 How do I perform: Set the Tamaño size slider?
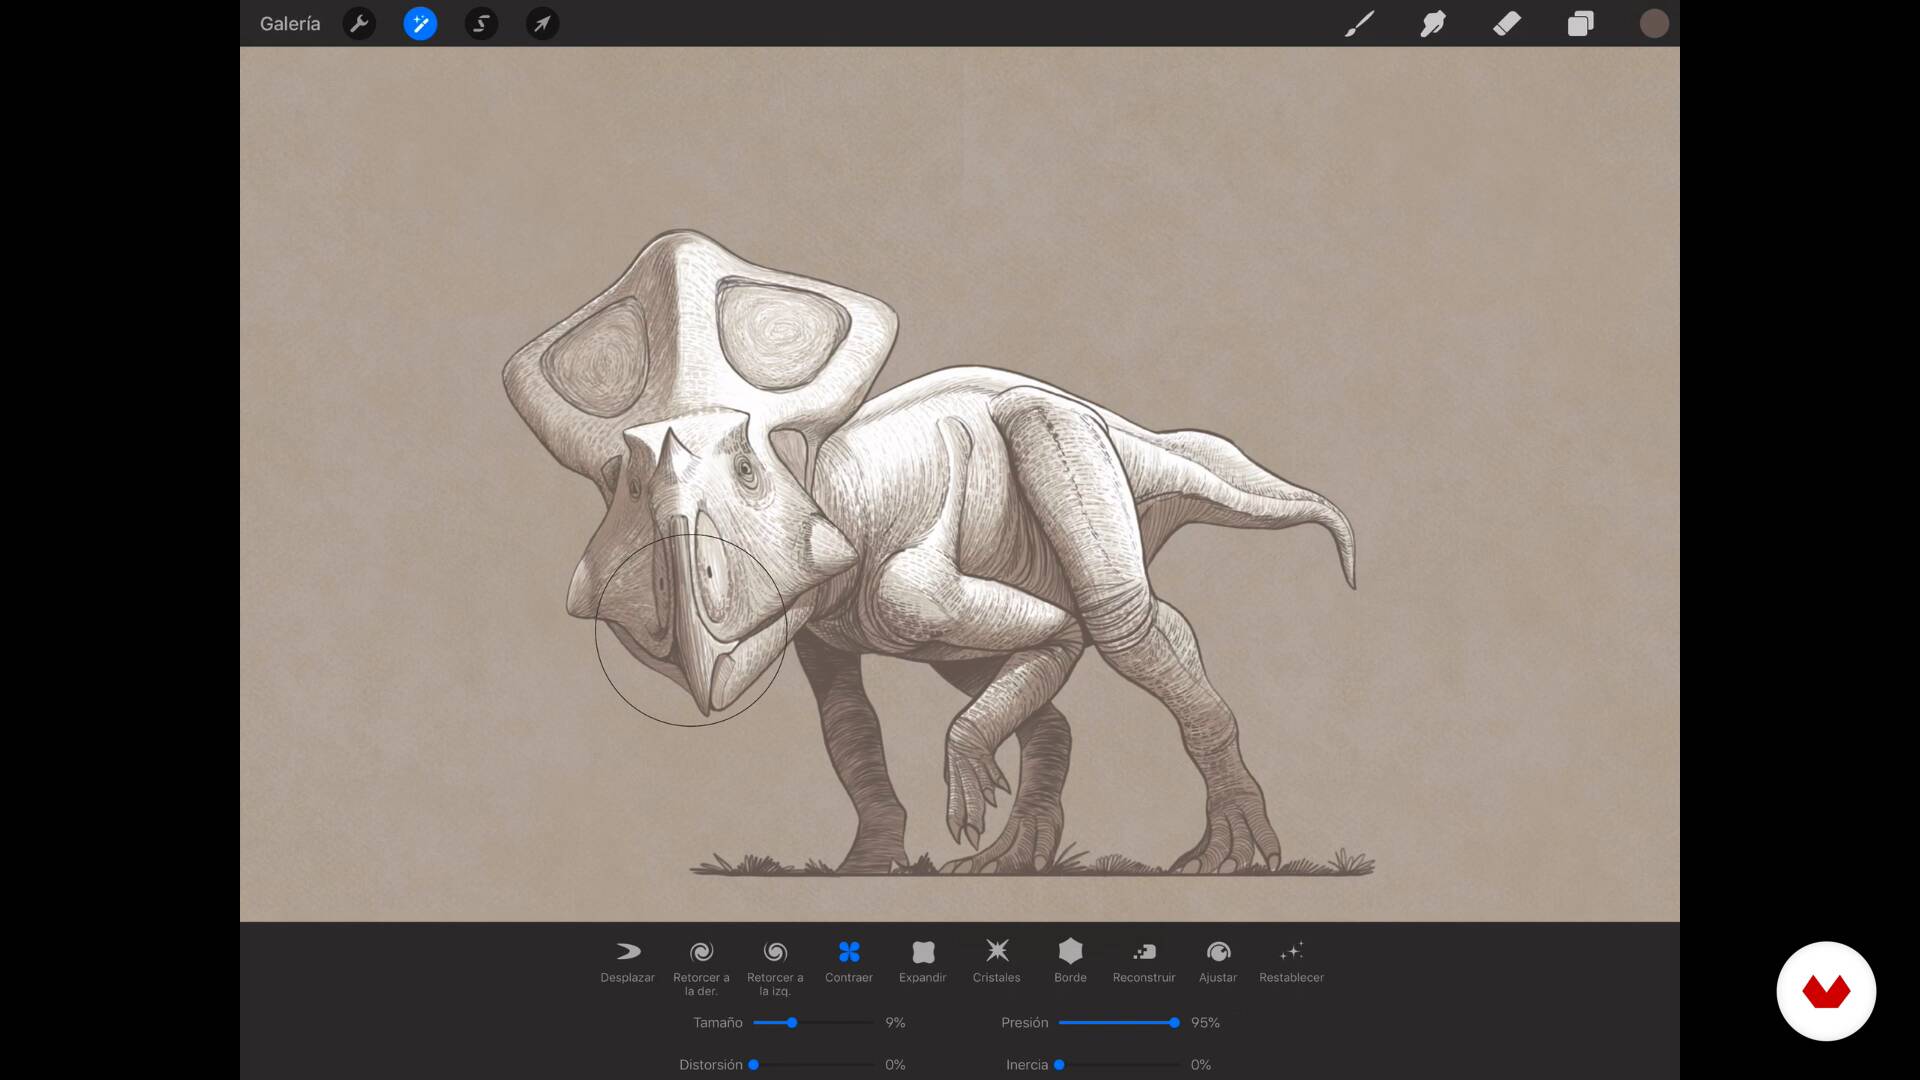click(x=813, y=1022)
